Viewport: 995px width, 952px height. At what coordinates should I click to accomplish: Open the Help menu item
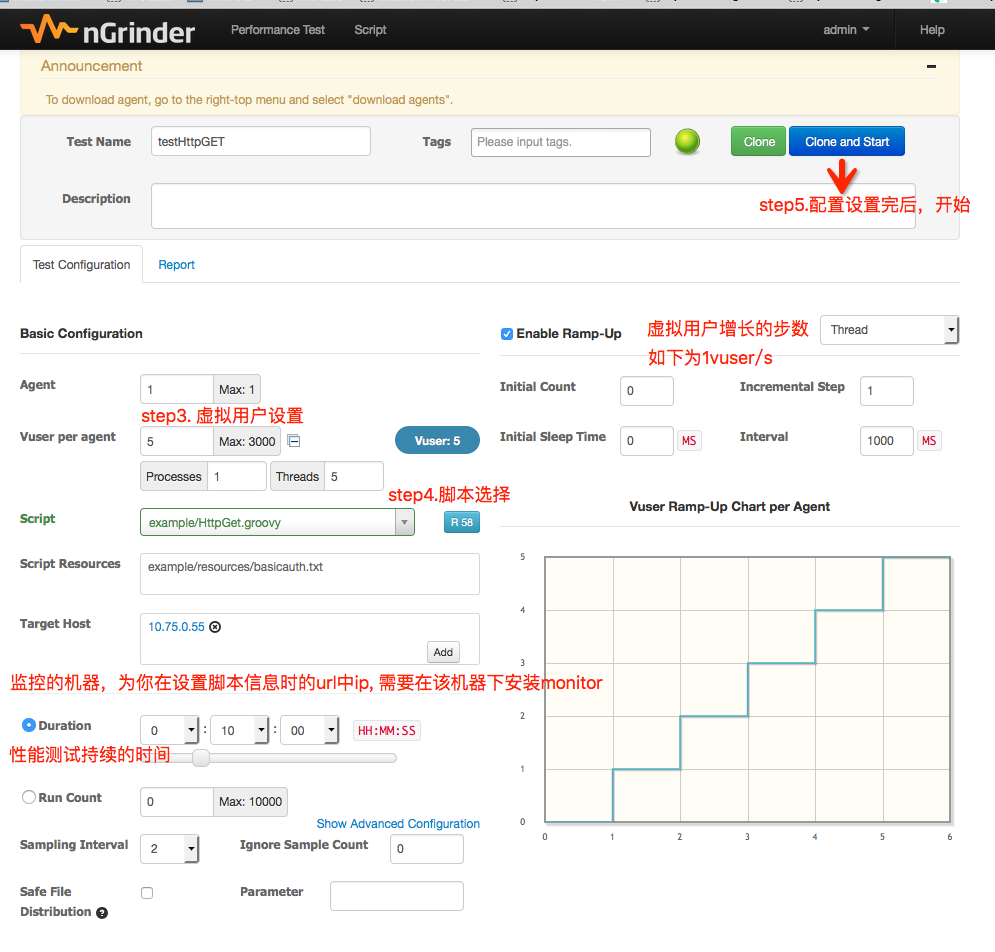pyautogui.click(x=932, y=30)
